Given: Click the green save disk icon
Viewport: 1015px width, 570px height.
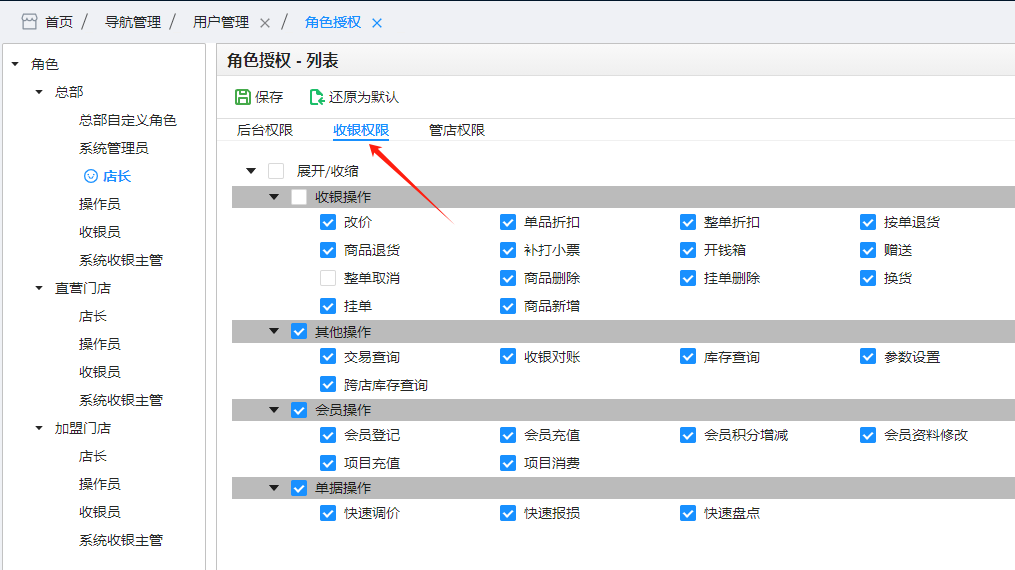Looking at the screenshot, I should (x=243, y=97).
